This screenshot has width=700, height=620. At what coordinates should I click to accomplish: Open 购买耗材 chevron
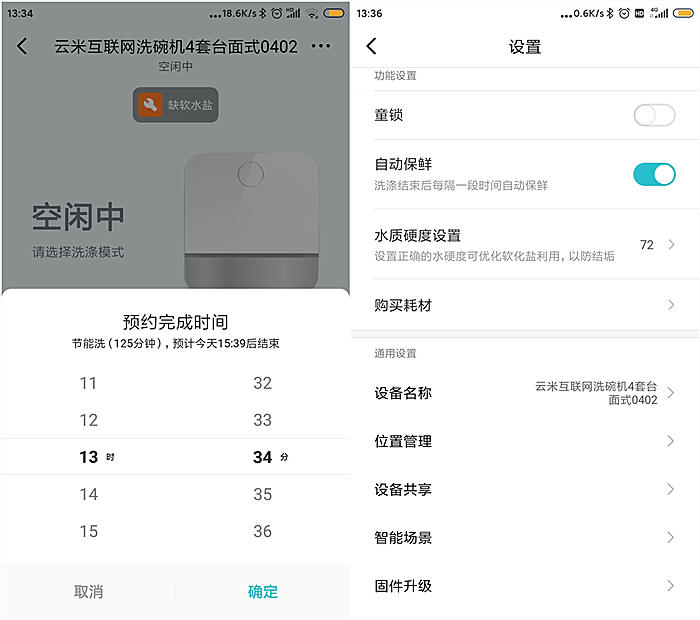tap(671, 305)
